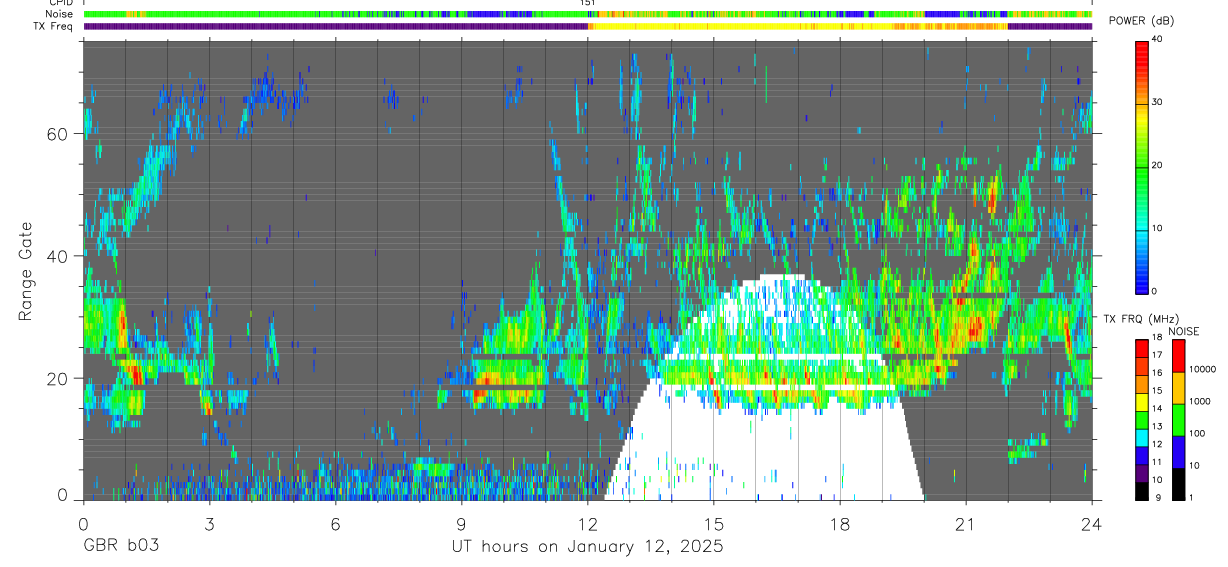This screenshot has width=1228, height=567.
Task: Click the GBR b03 station label
Action: click(120, 546)
